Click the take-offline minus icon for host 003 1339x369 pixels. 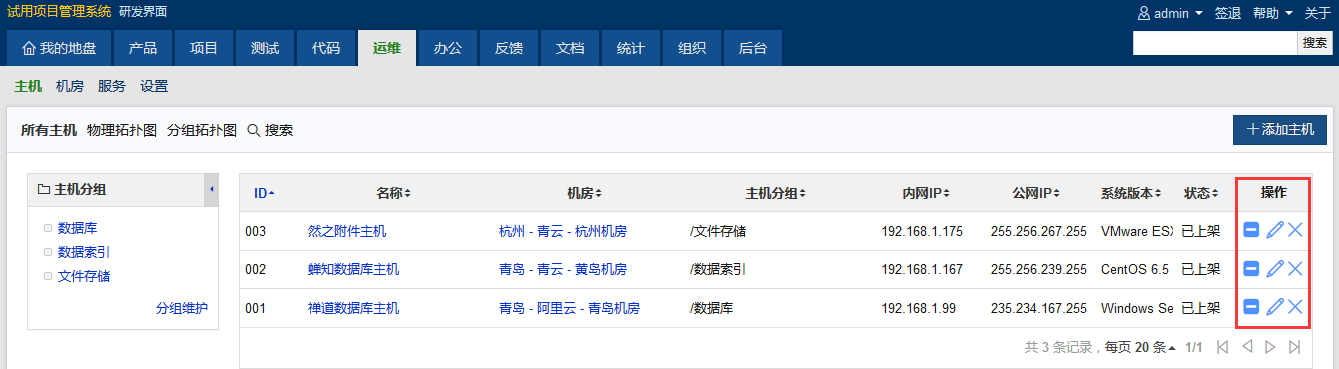1251,231
